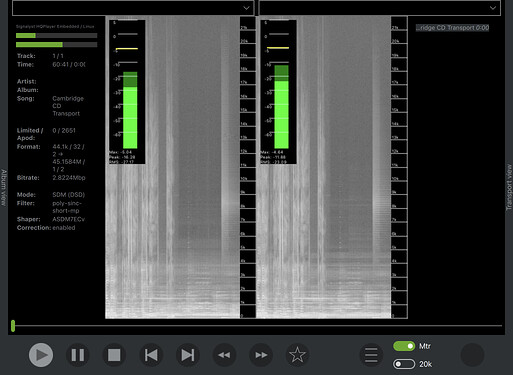Toggle the Mtr meter switch off
Image resolution: width=513 pixels, height=375 pixels.
click(404, 346)
